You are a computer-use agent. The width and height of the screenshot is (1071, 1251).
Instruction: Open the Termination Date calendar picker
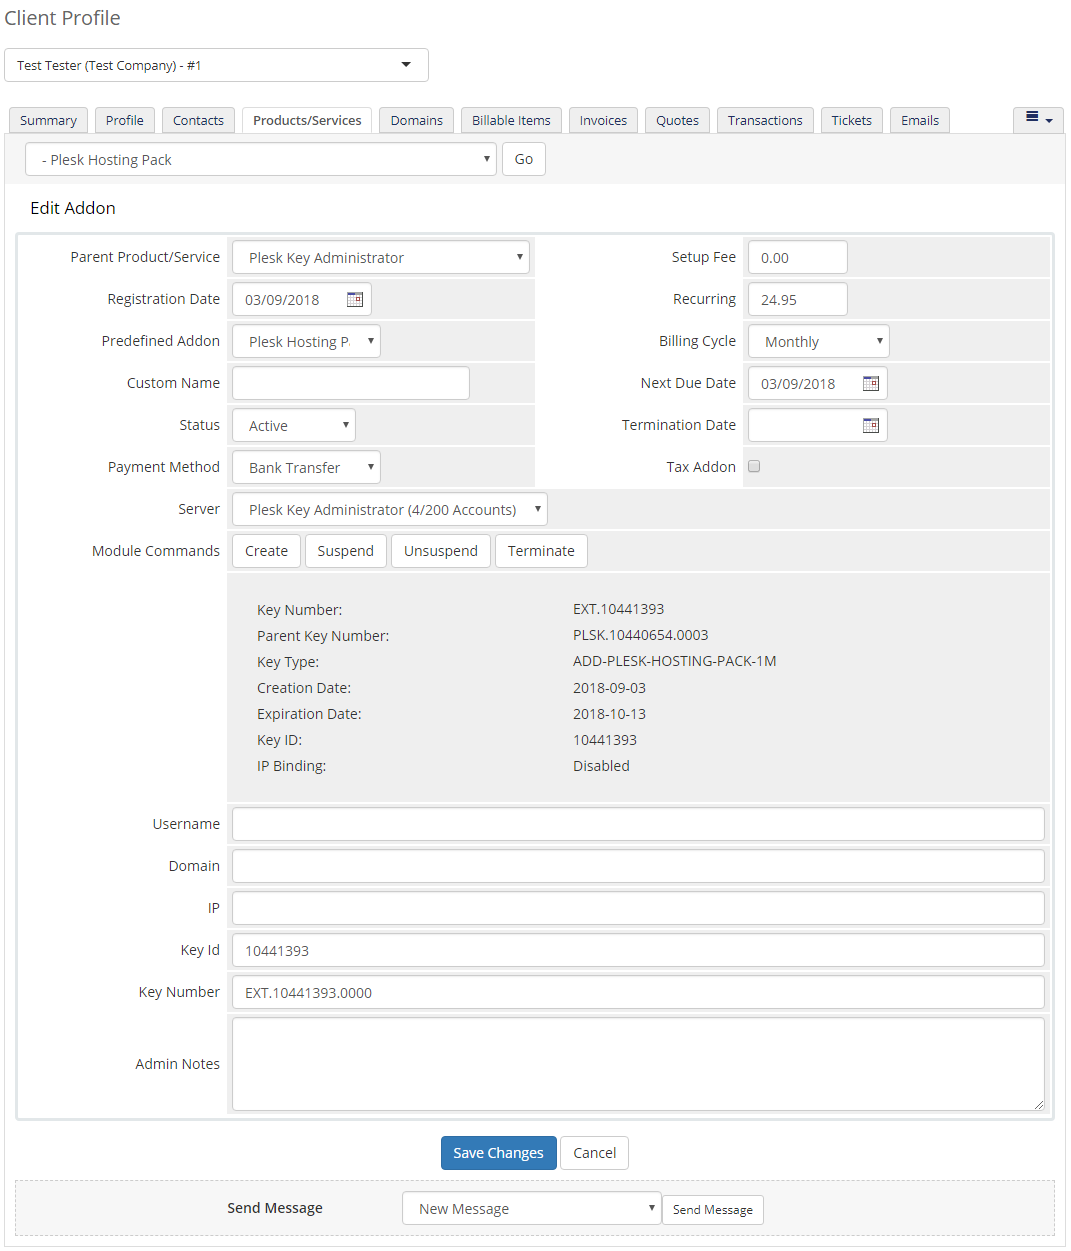(870, 425)
